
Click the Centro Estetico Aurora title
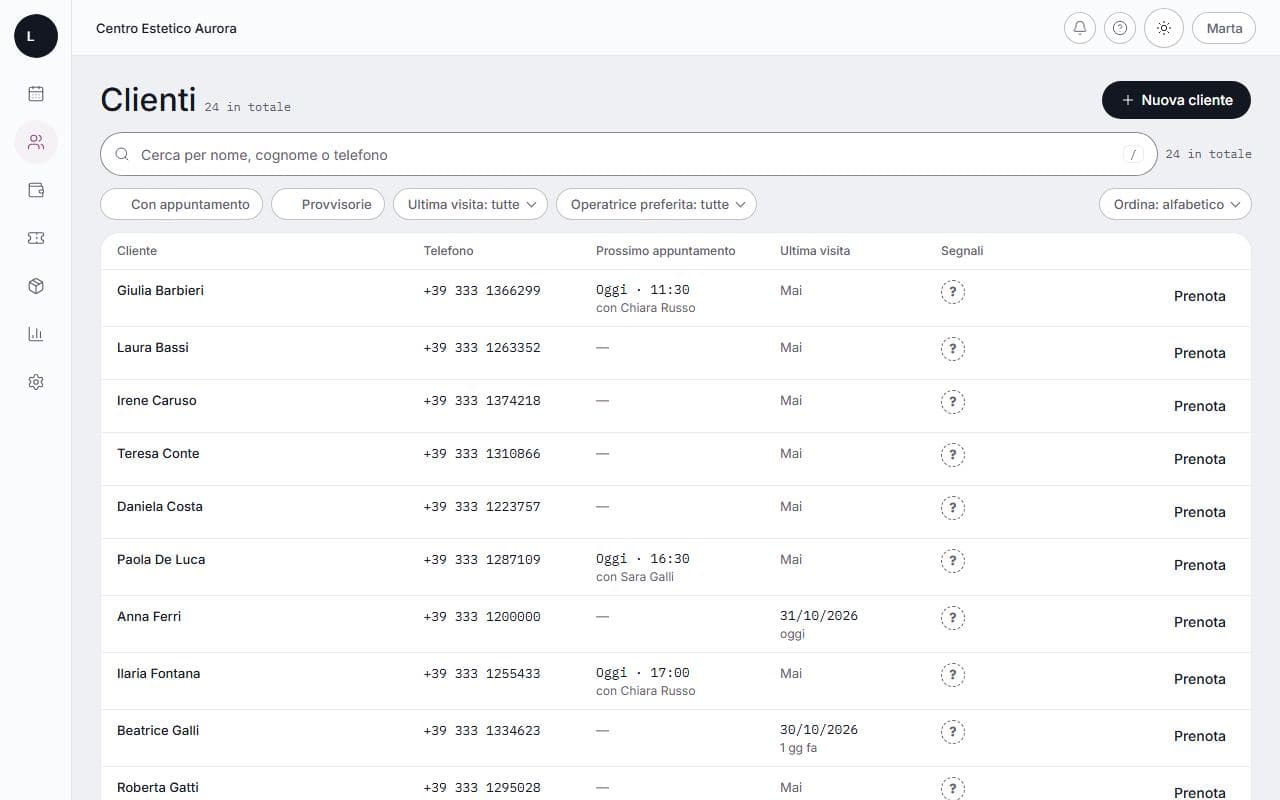(x=166, y=28)
